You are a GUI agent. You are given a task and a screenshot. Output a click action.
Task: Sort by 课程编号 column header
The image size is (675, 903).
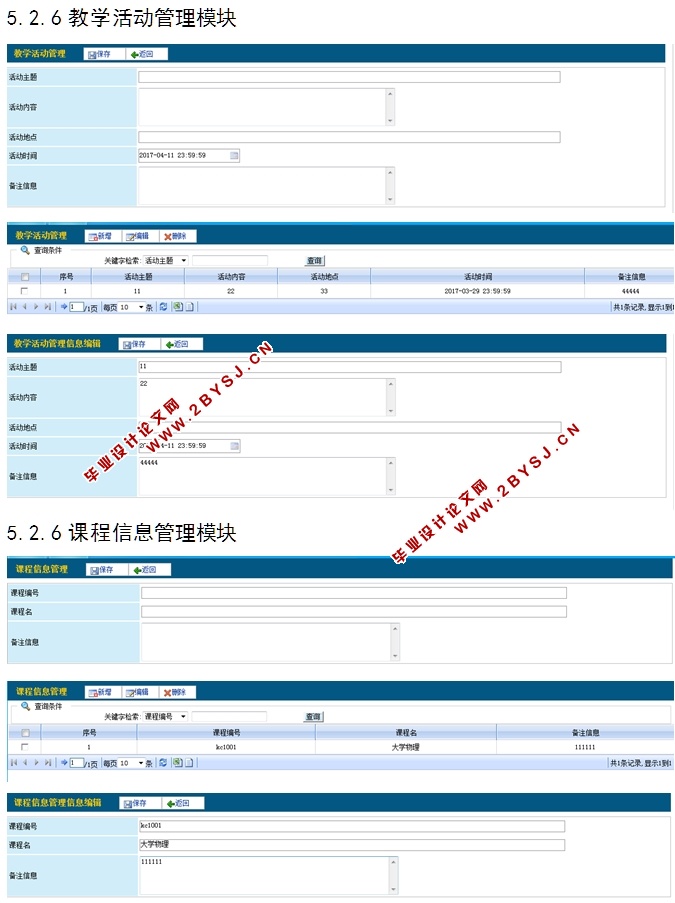226,733
